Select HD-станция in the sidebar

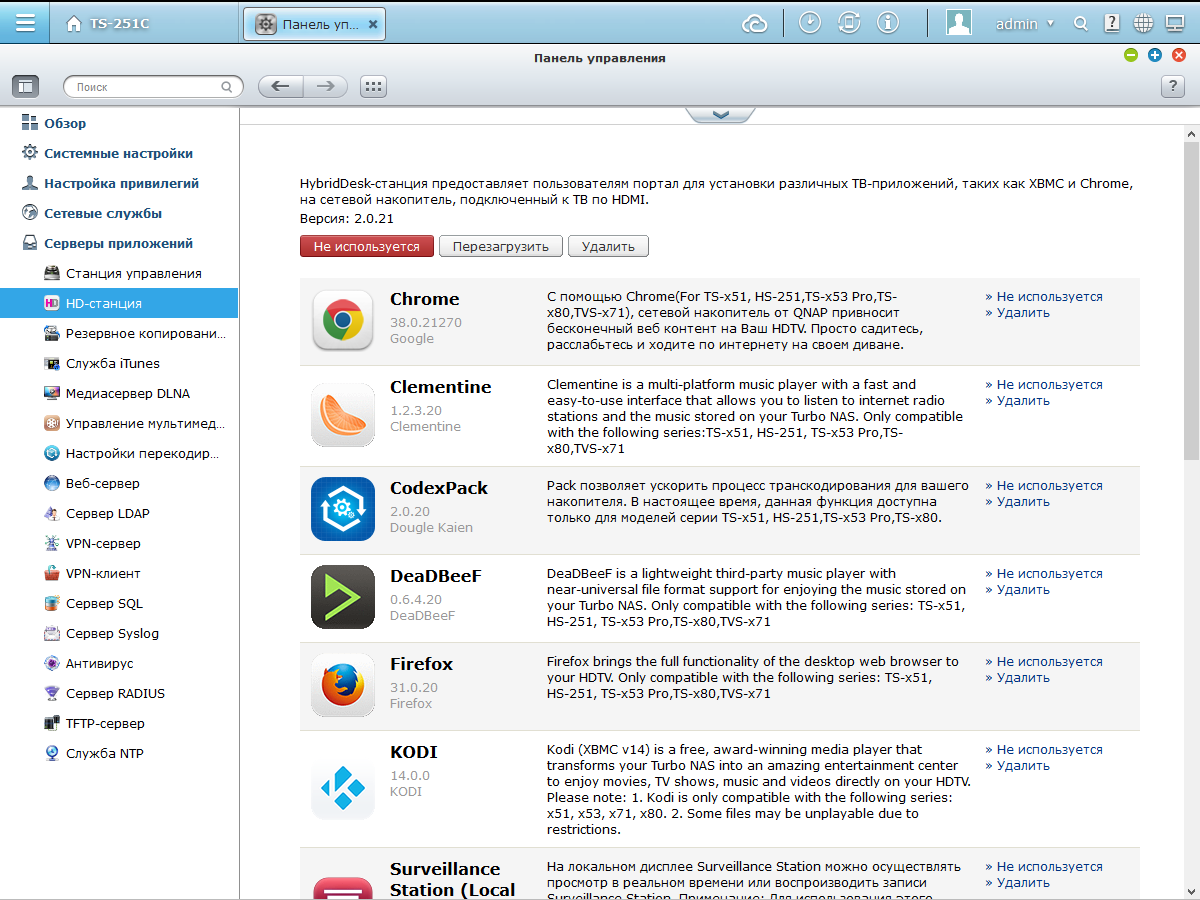(119, 303)
